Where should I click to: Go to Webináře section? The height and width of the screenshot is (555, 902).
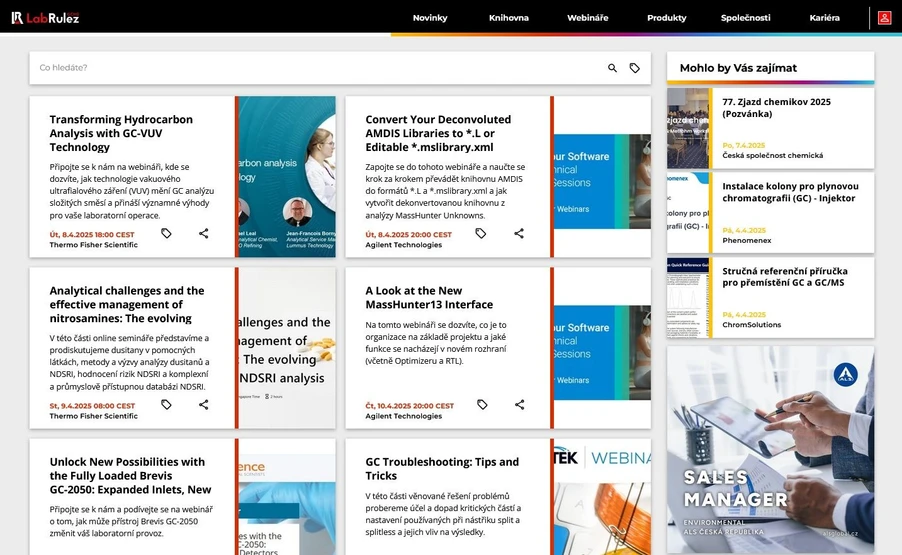coord(587,18)
